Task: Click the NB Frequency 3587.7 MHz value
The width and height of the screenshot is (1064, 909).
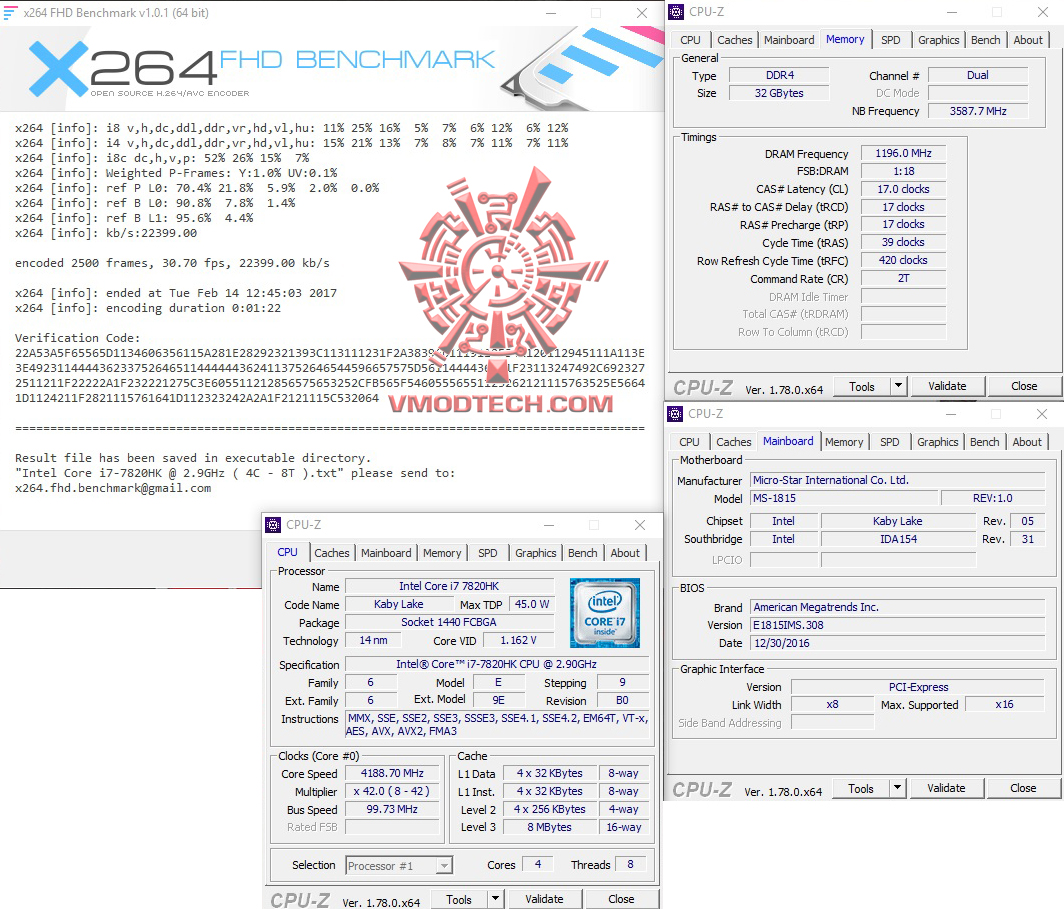Action: (x=978, y=111)
